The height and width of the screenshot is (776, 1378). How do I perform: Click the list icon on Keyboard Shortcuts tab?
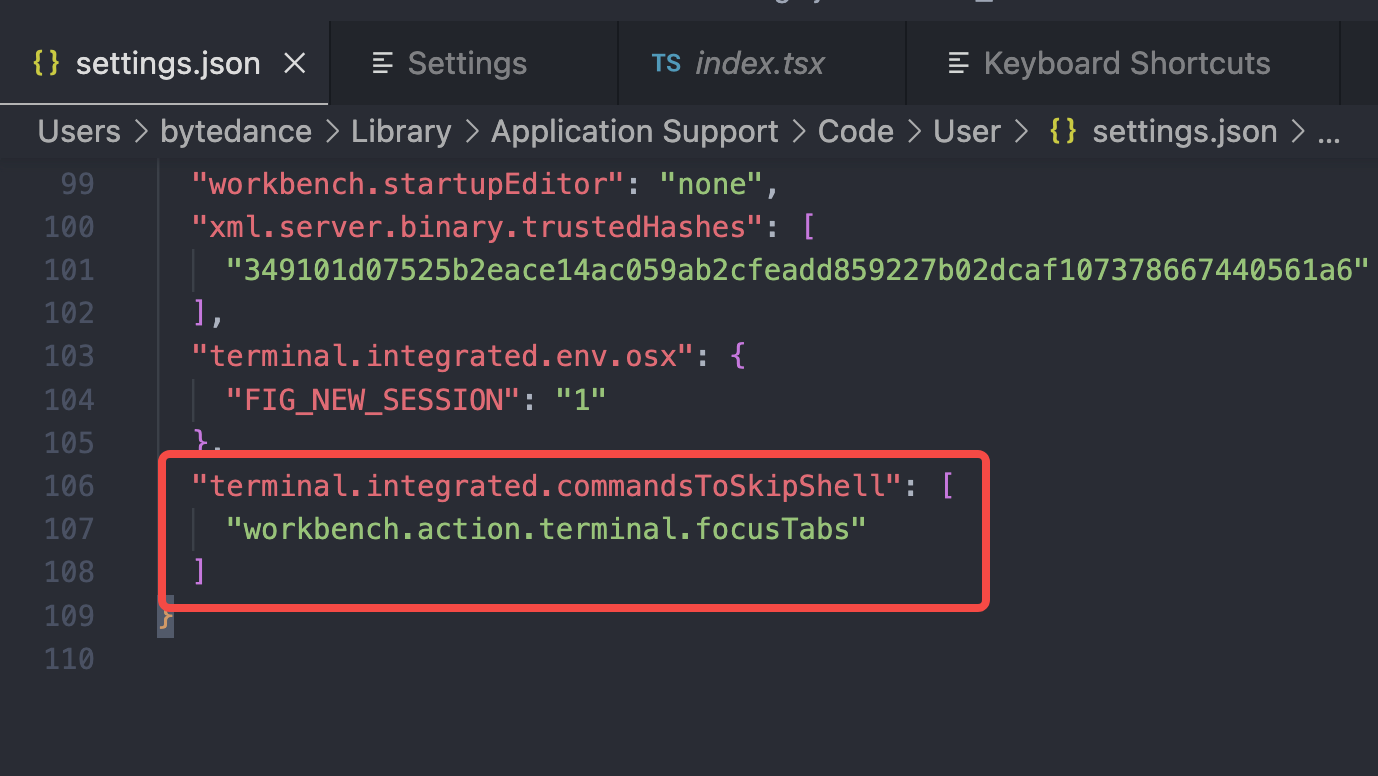(x=958, y=62)
